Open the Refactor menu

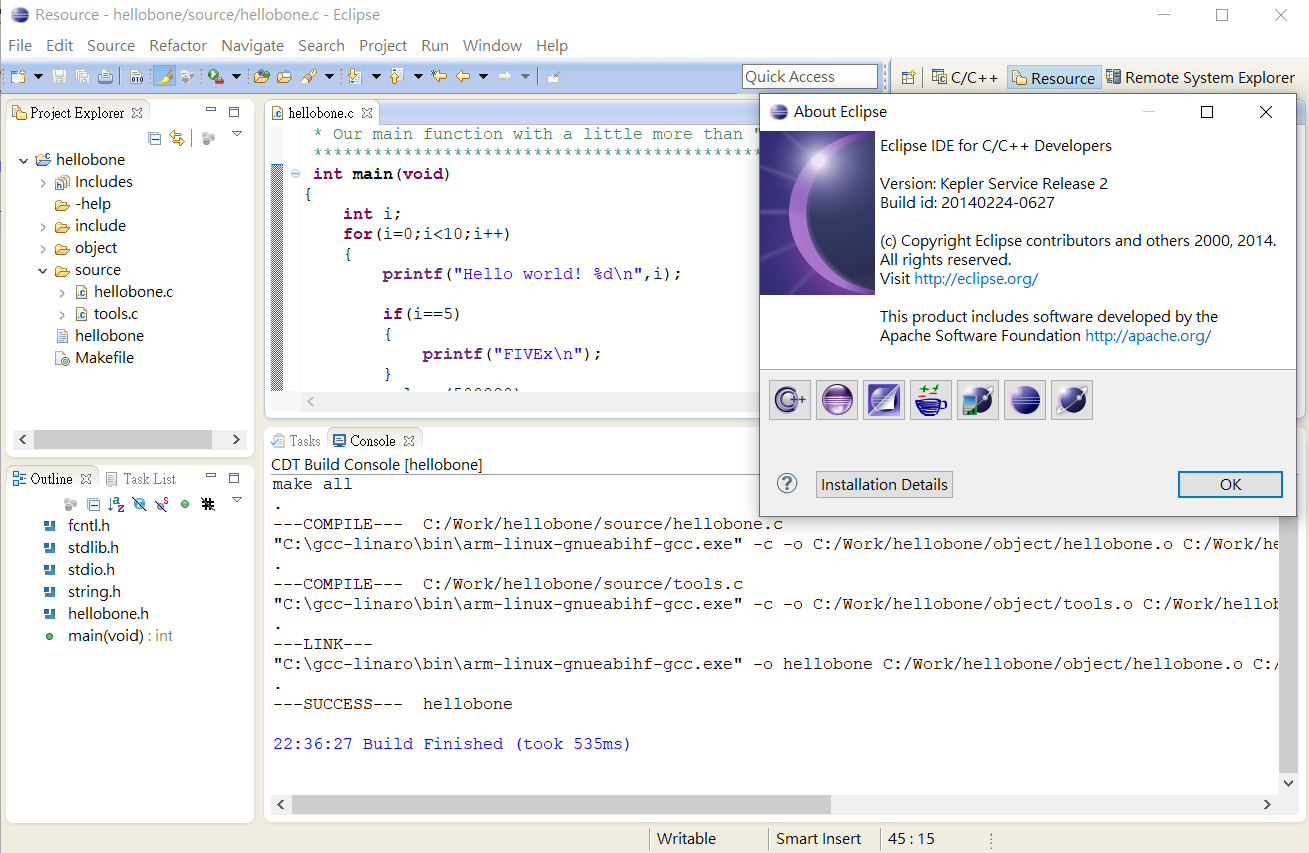[x=178, y=45]
